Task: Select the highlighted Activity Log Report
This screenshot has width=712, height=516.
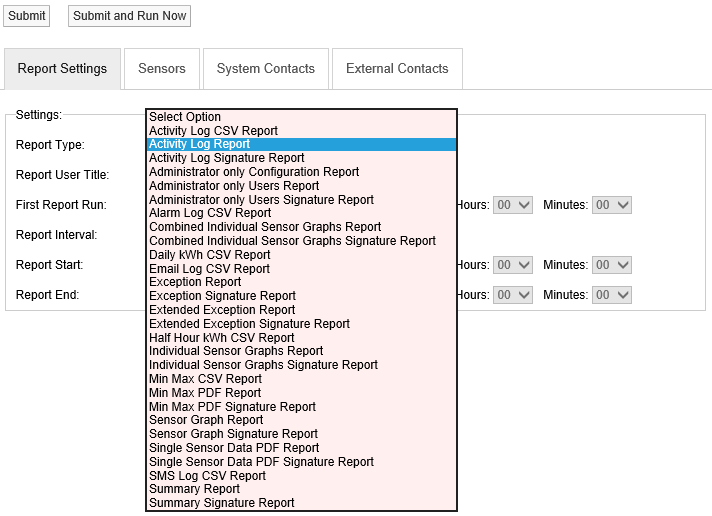Action: [x=200, y=144]
